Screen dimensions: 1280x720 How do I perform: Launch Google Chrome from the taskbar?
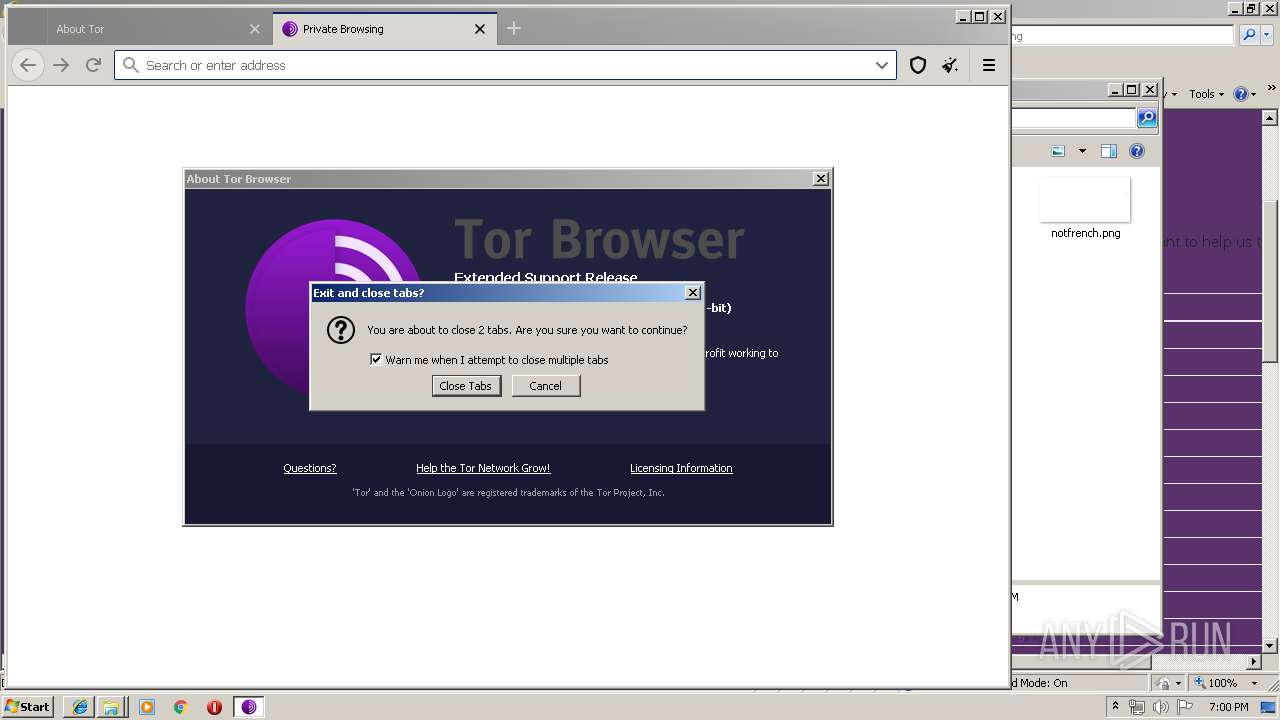point(181,707)
